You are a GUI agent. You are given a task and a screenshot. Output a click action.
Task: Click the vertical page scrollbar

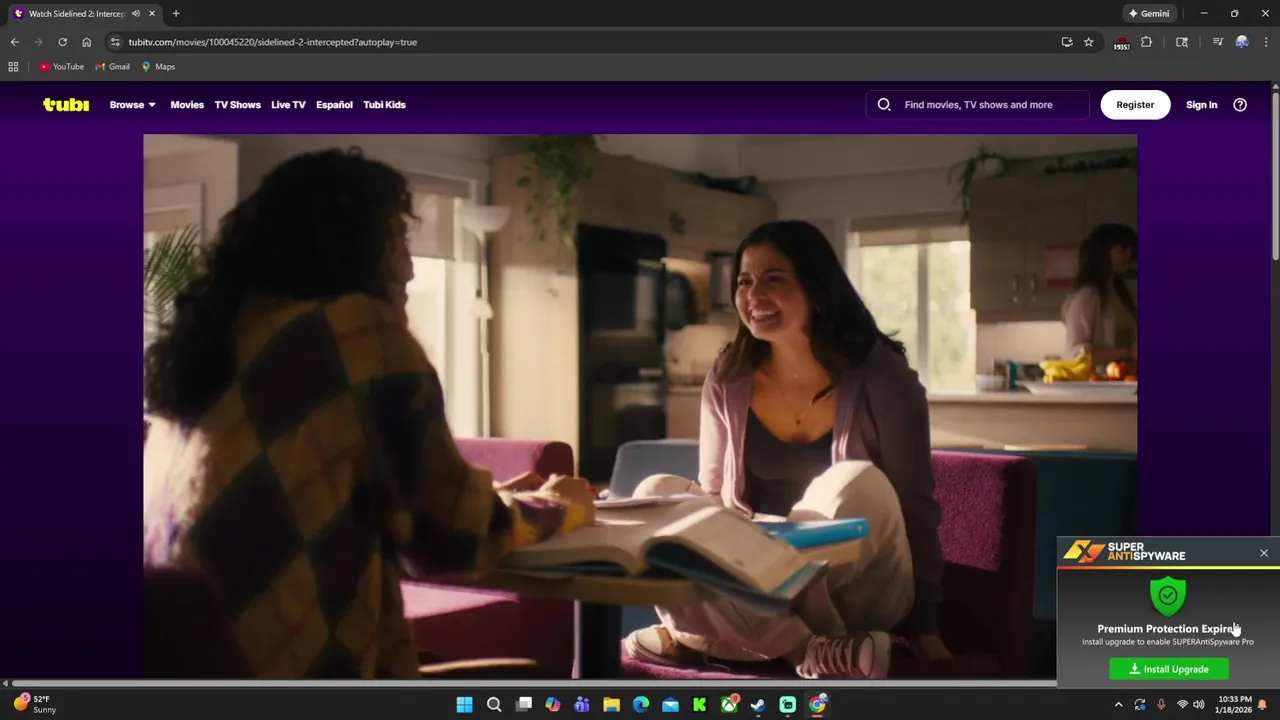(1275, 175)
